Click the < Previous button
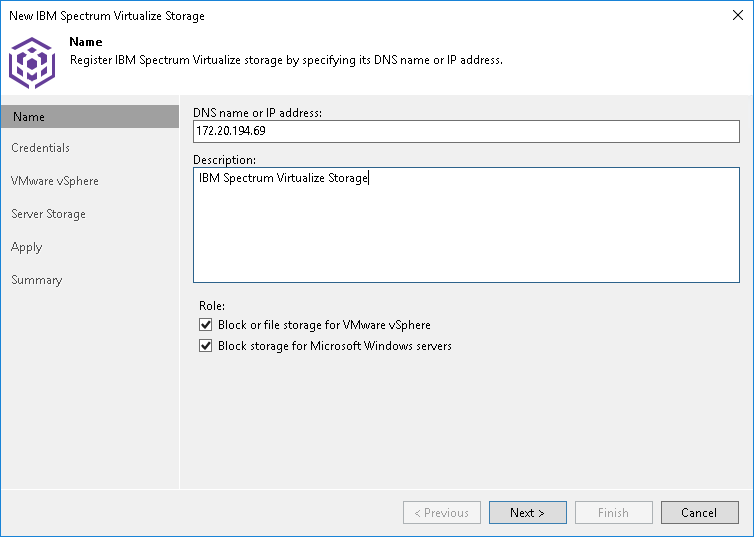The height and width of the screenshot is (537, 754). point(441,513)
